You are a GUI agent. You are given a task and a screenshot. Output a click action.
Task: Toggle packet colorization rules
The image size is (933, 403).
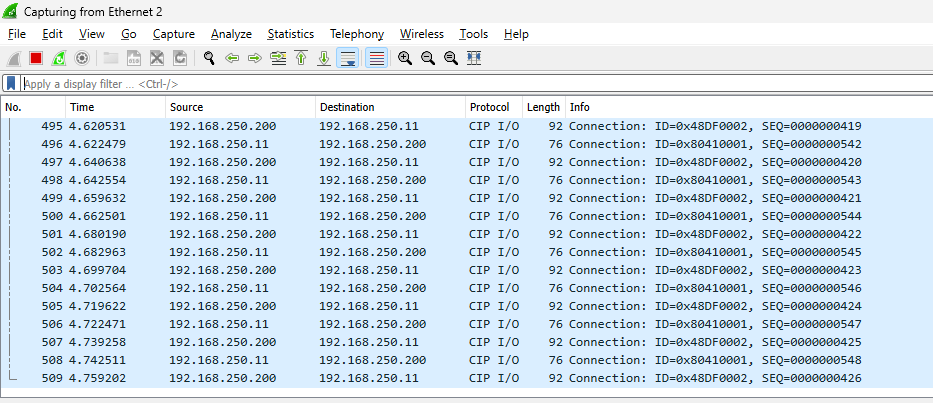click(376, 58)
